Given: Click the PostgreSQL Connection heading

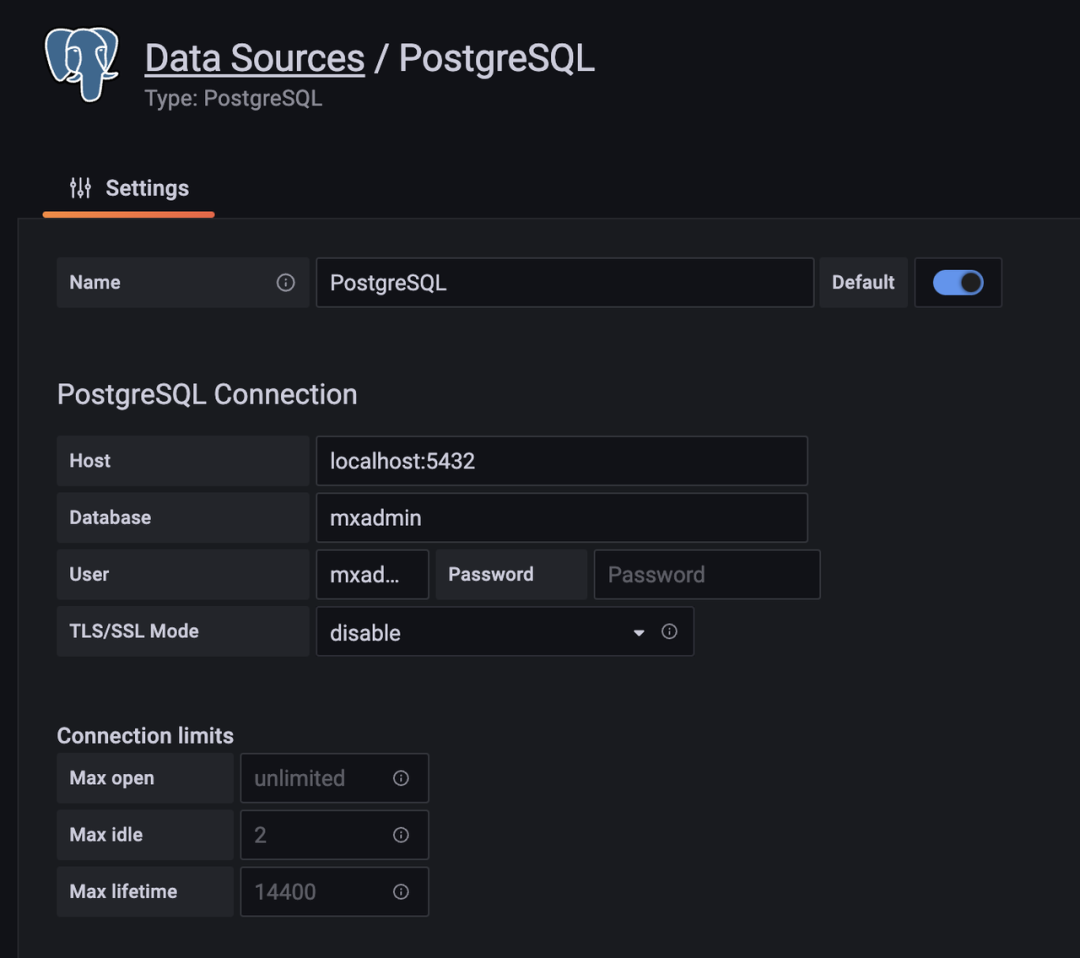Looking at the screenshot, I should click(x=207, y=394).
